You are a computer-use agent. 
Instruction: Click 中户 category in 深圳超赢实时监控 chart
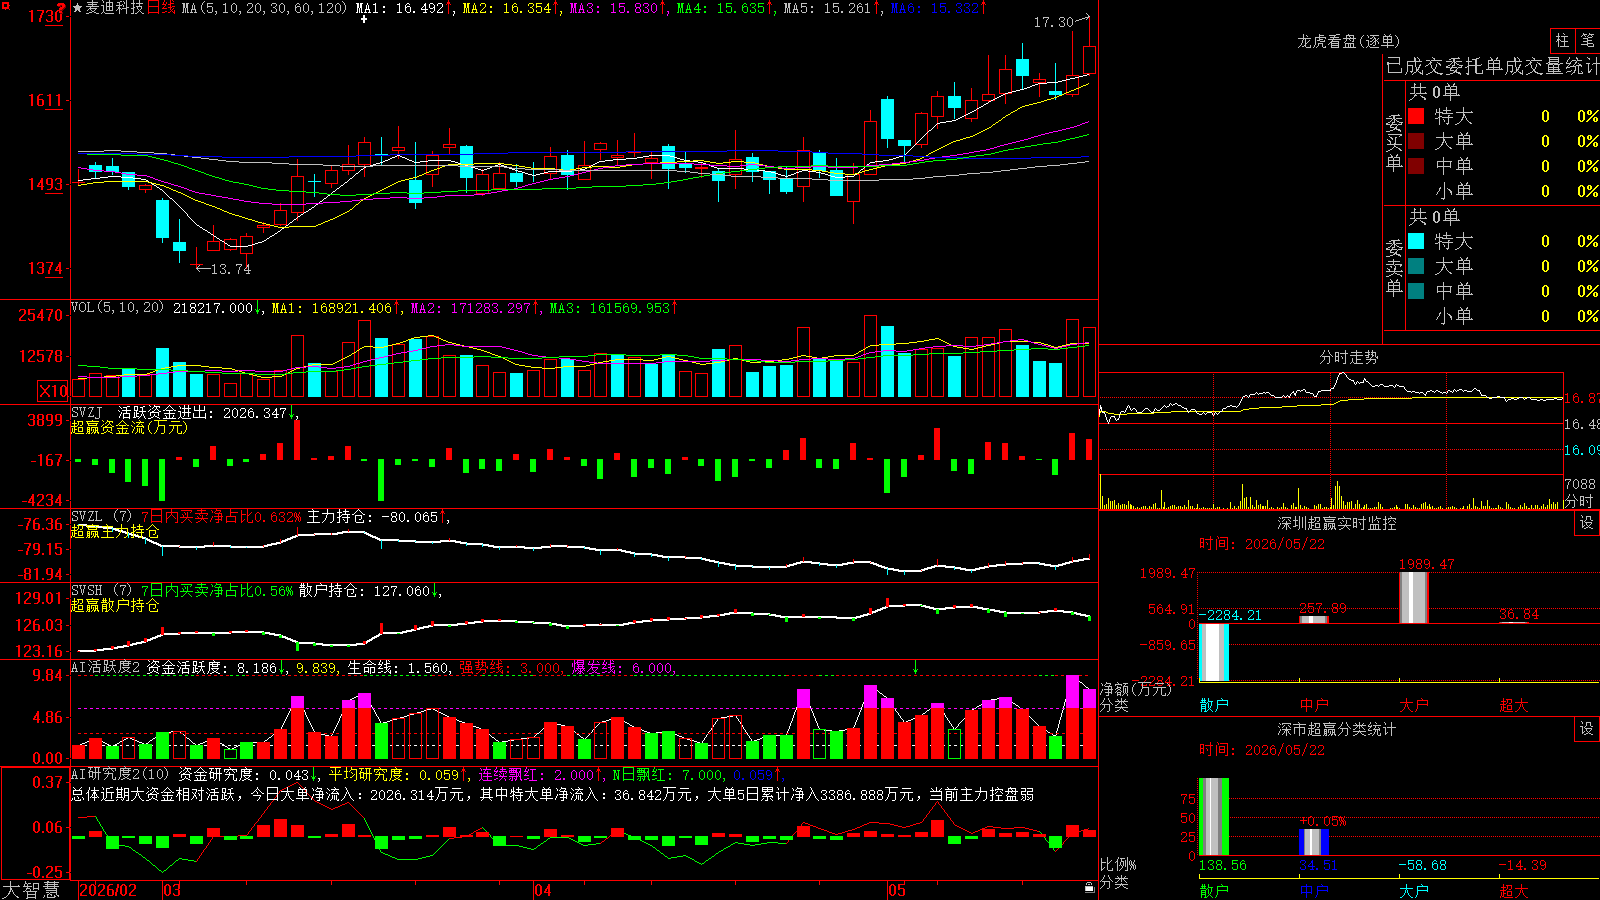tap(1314, 705)
